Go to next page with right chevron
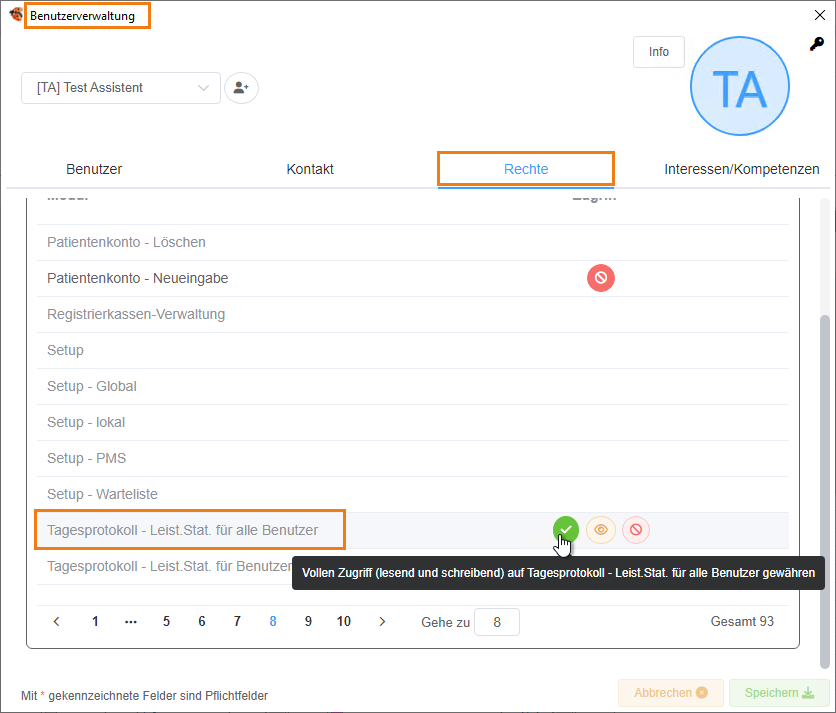This screenshot has height=713, width=836. 382,622
